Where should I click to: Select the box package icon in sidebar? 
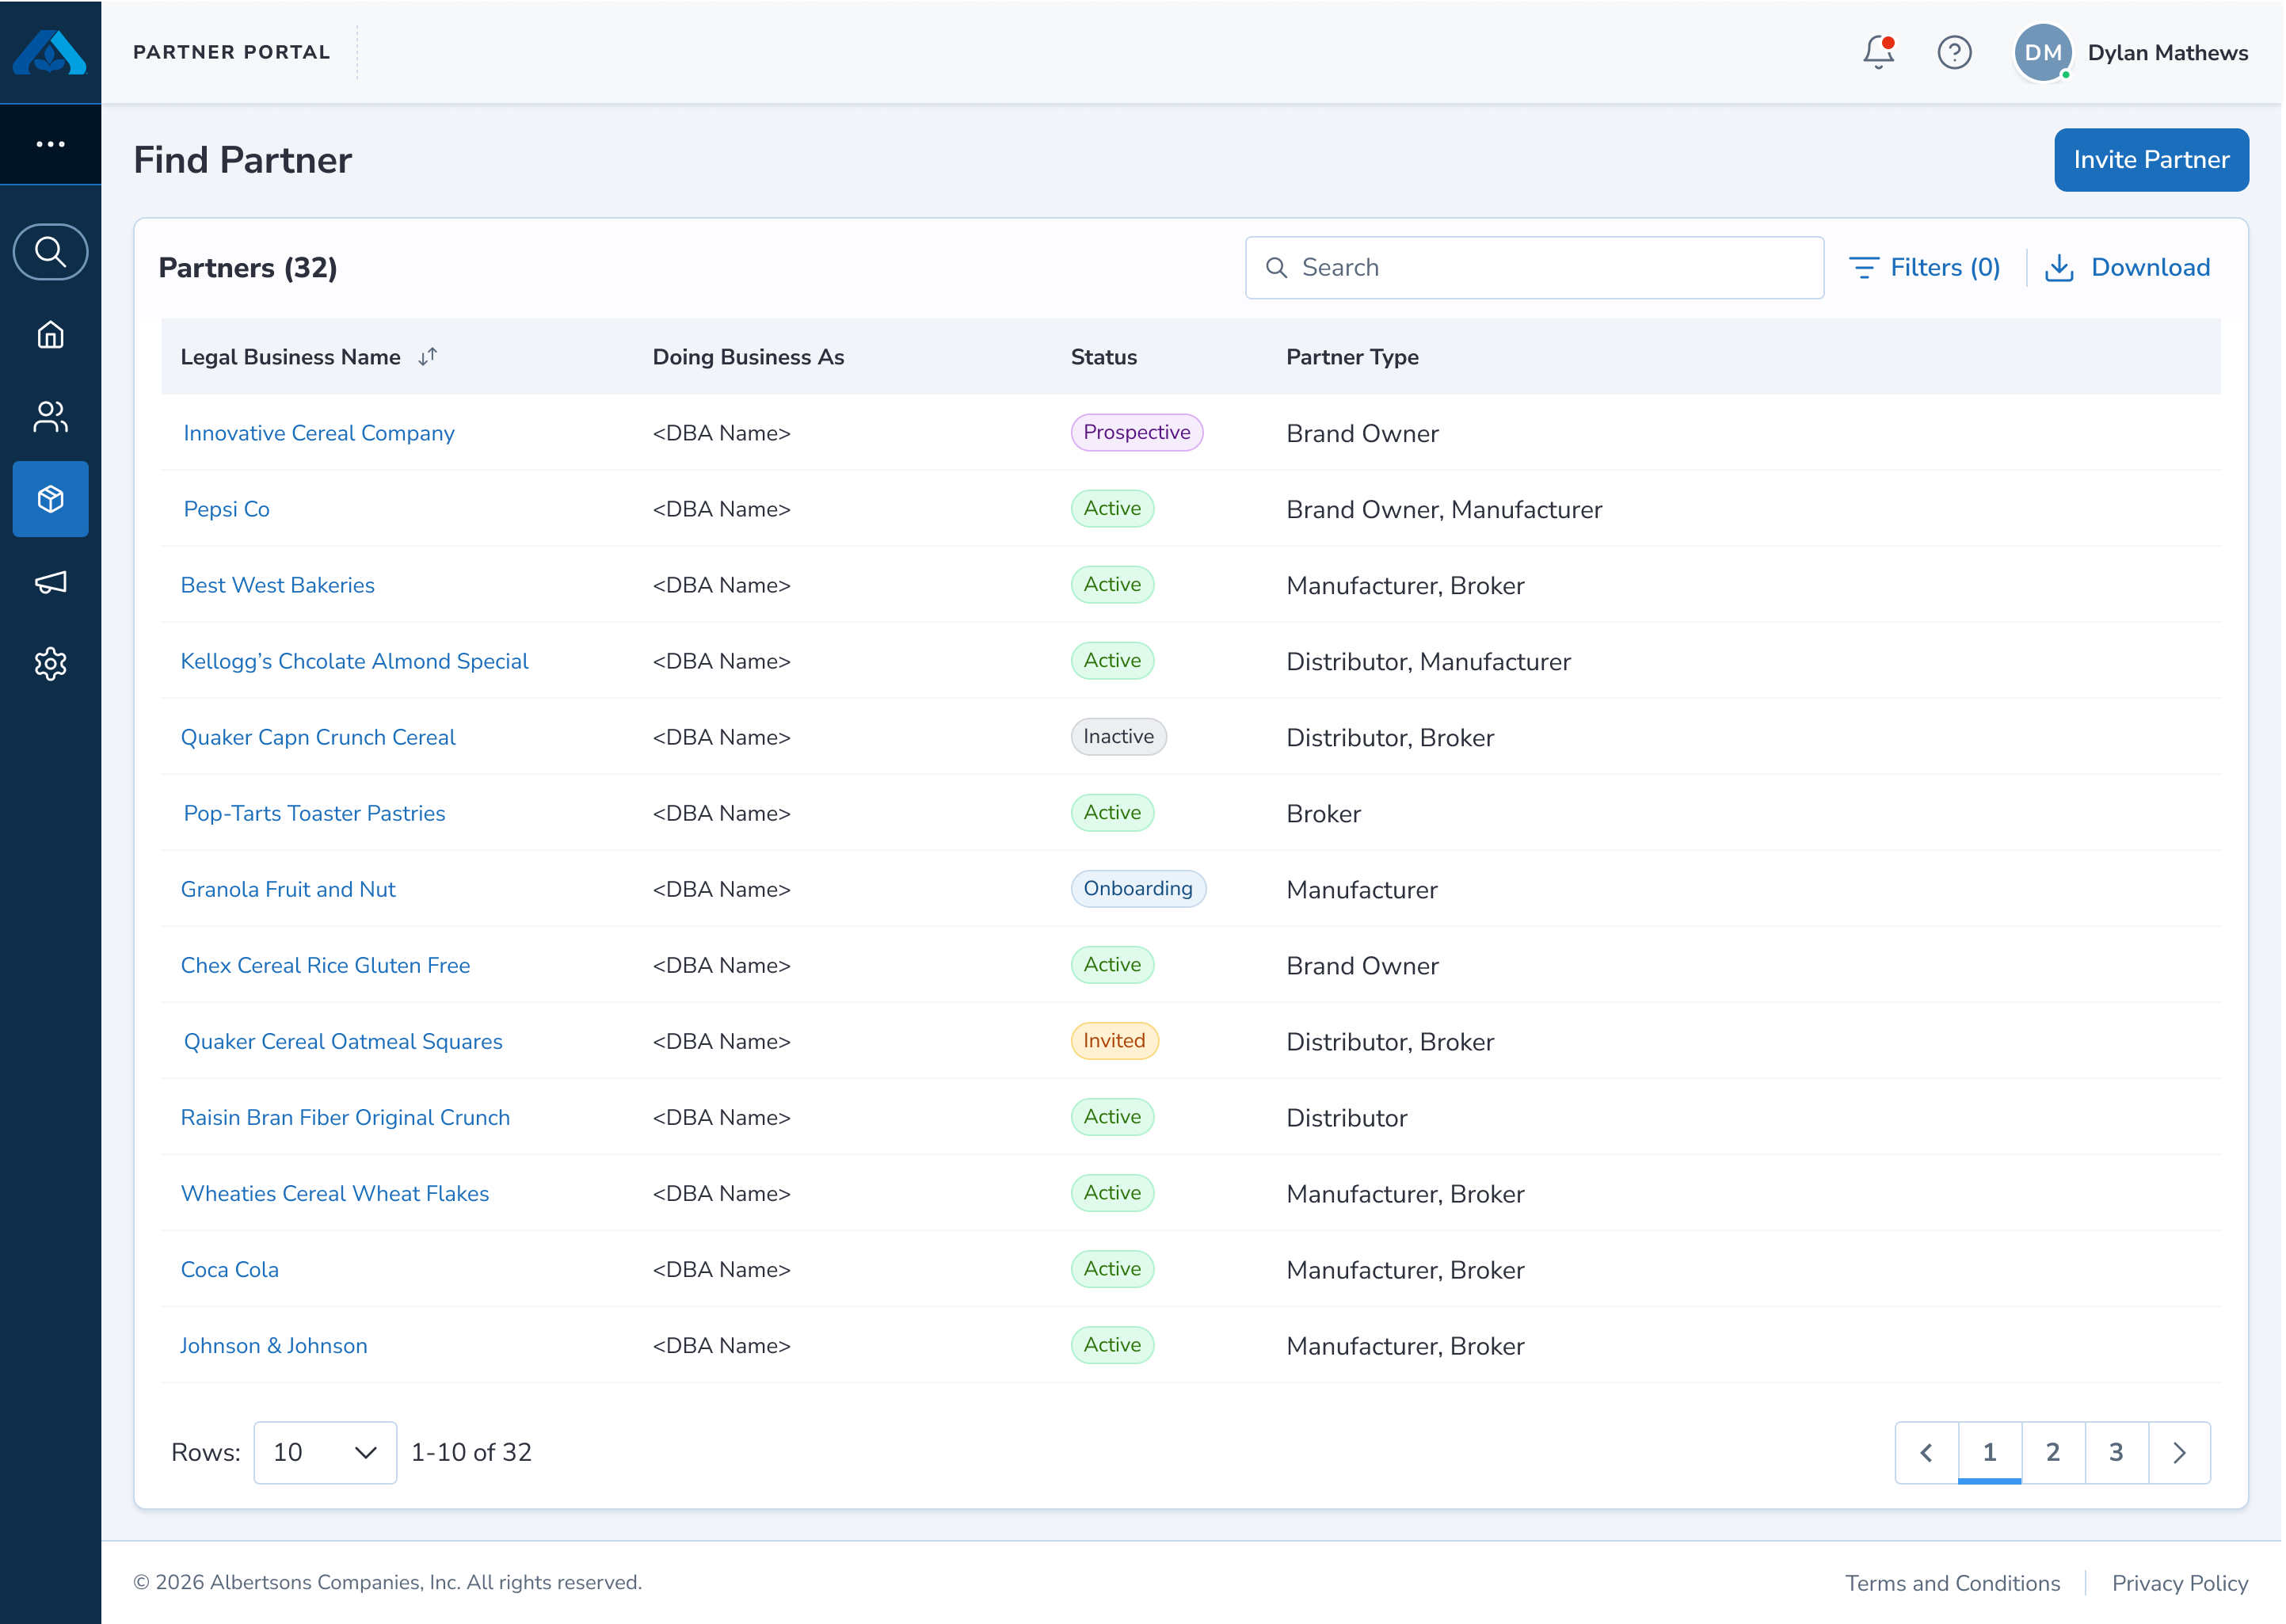coord(50,499)
